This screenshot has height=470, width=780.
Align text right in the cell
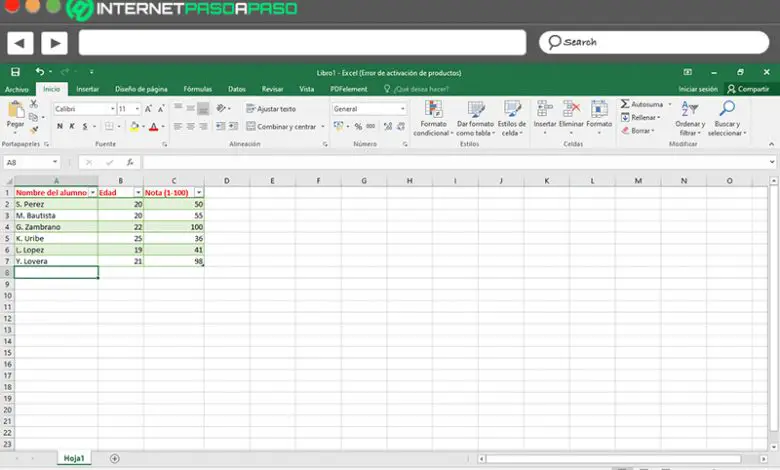(x=203, y=126)
